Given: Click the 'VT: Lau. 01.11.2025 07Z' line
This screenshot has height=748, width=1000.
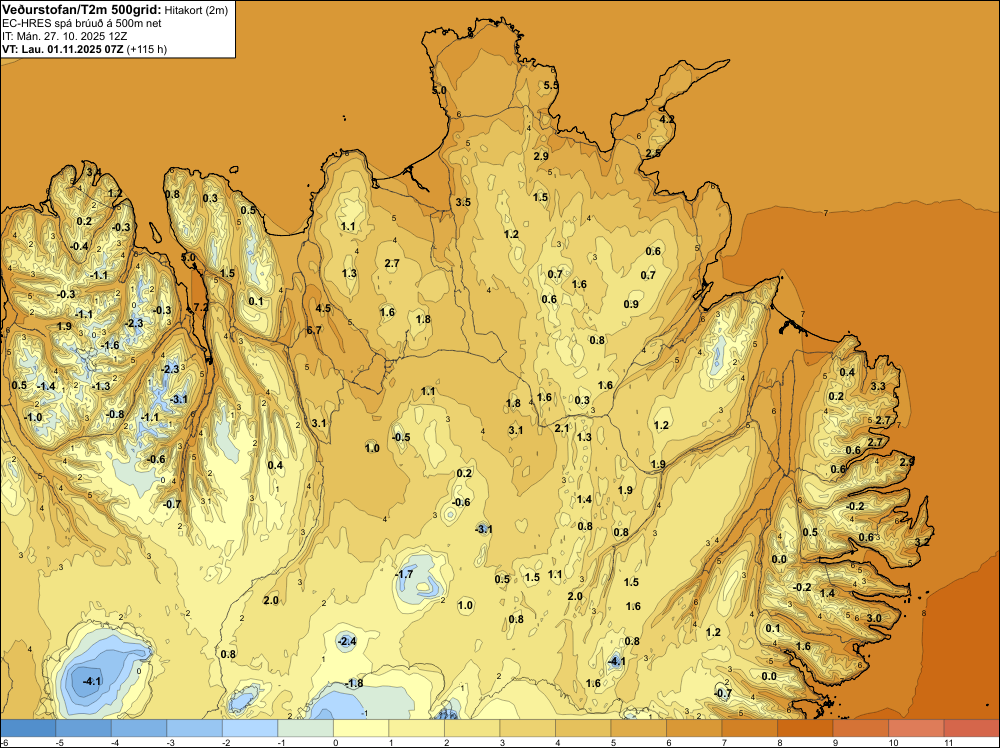Looking at the screenshot, I should click(63, 49).
